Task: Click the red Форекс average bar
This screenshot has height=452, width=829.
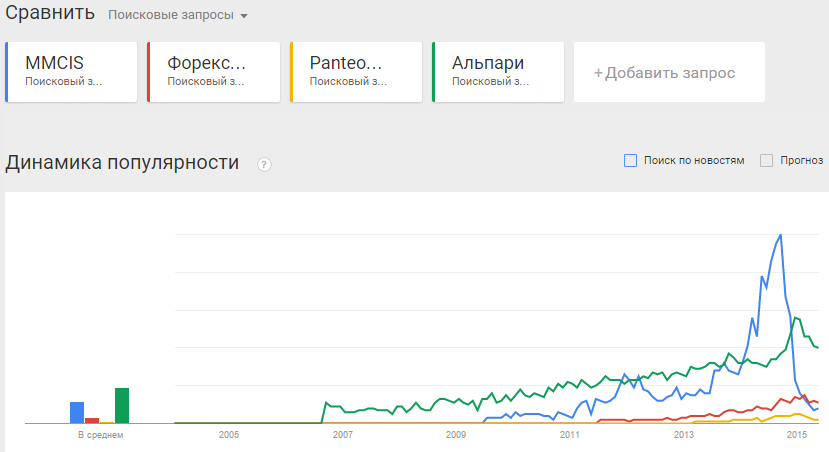Action: click(x=92, y=420)
